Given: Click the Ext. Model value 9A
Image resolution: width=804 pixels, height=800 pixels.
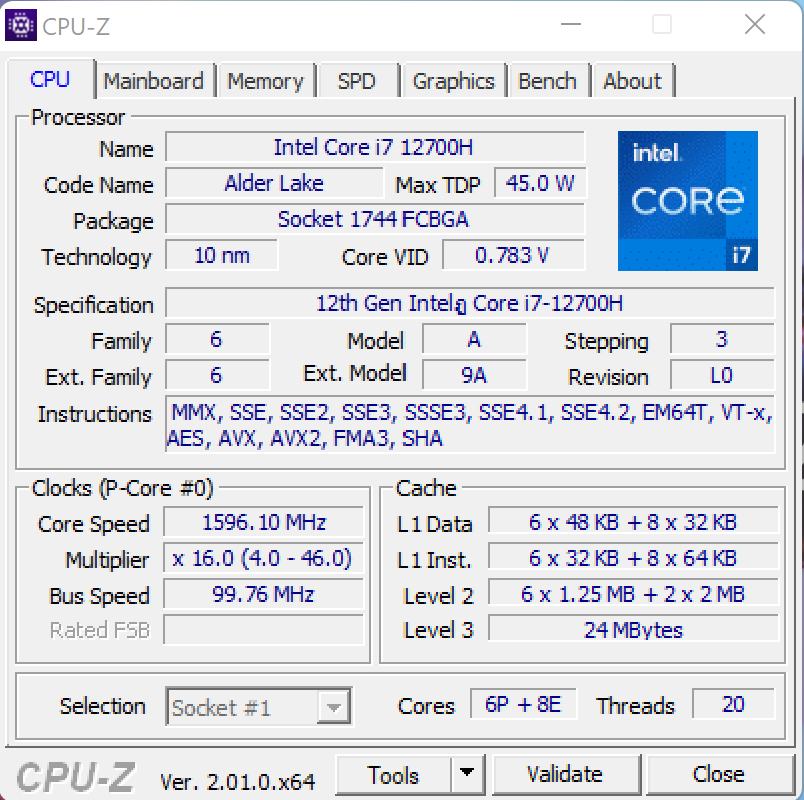Looking at the screenshot, I should pyautogui.click(x=474, y=375).
